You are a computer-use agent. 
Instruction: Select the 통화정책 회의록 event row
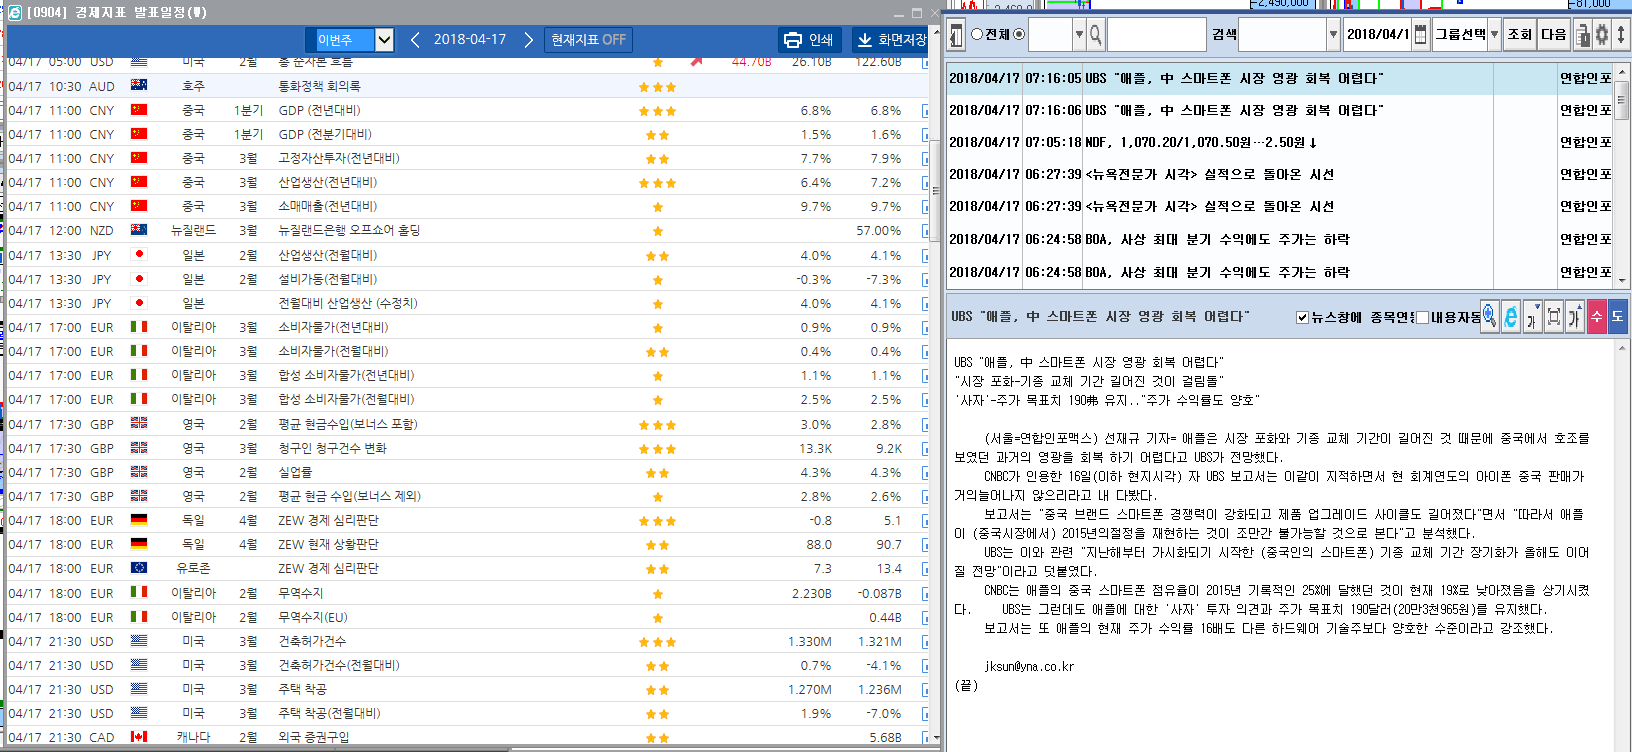pyautogui.click(x=468, y=87)
